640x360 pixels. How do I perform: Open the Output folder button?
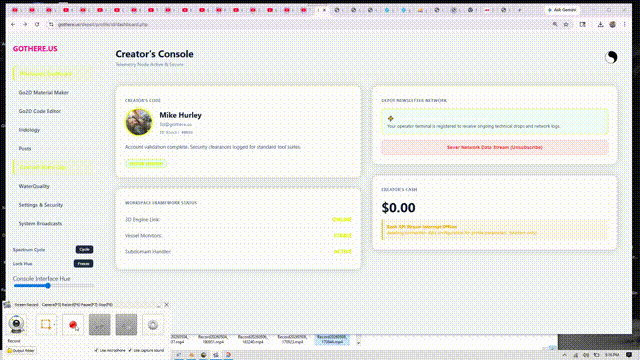point(21,350)
